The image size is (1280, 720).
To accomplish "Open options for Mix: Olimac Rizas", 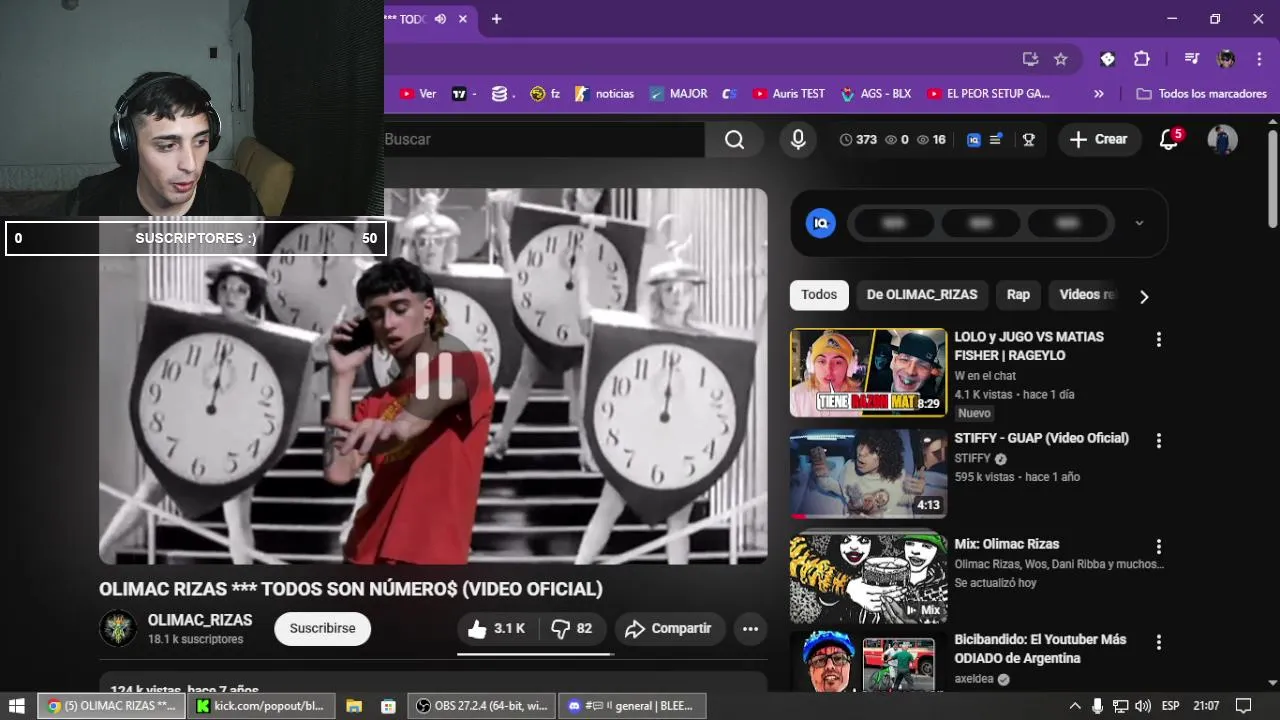I will (1159, 547).
